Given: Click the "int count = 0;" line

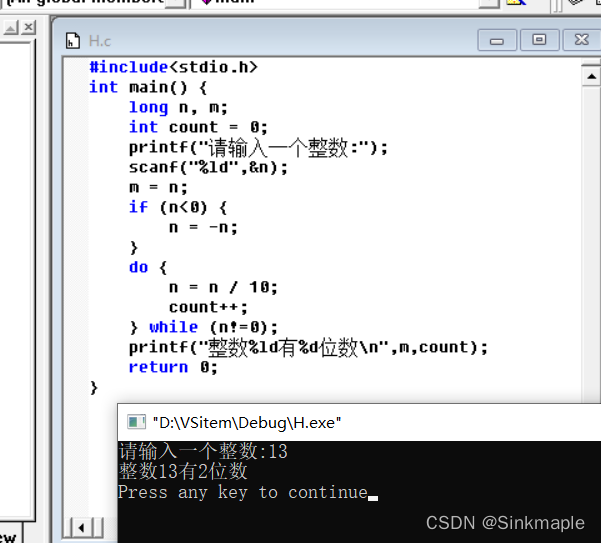Looking at the screenshot, I should point(198,127).
